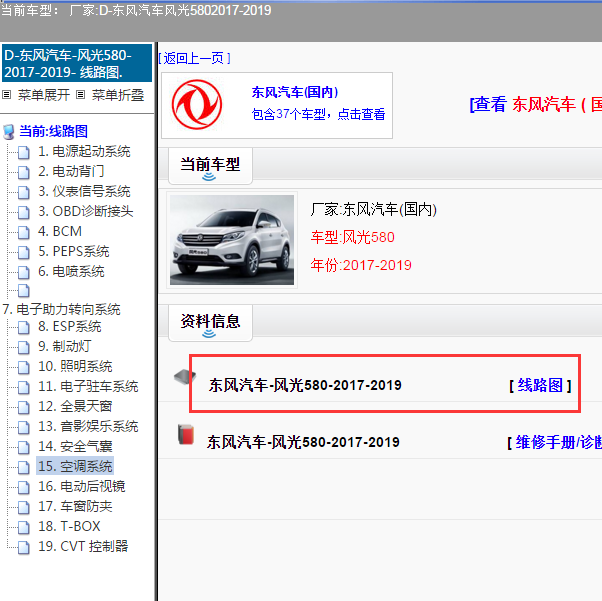This screenshot has height=601, width=602.
Task: Select tree item 14. 安全气囊
Action: point(75,447)
